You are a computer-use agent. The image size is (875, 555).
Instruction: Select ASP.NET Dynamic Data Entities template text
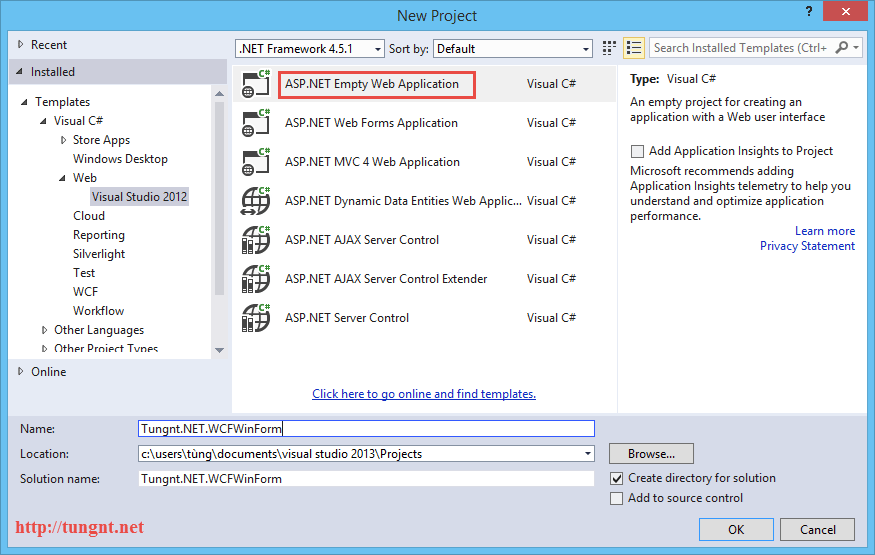(x=403, y=201)
